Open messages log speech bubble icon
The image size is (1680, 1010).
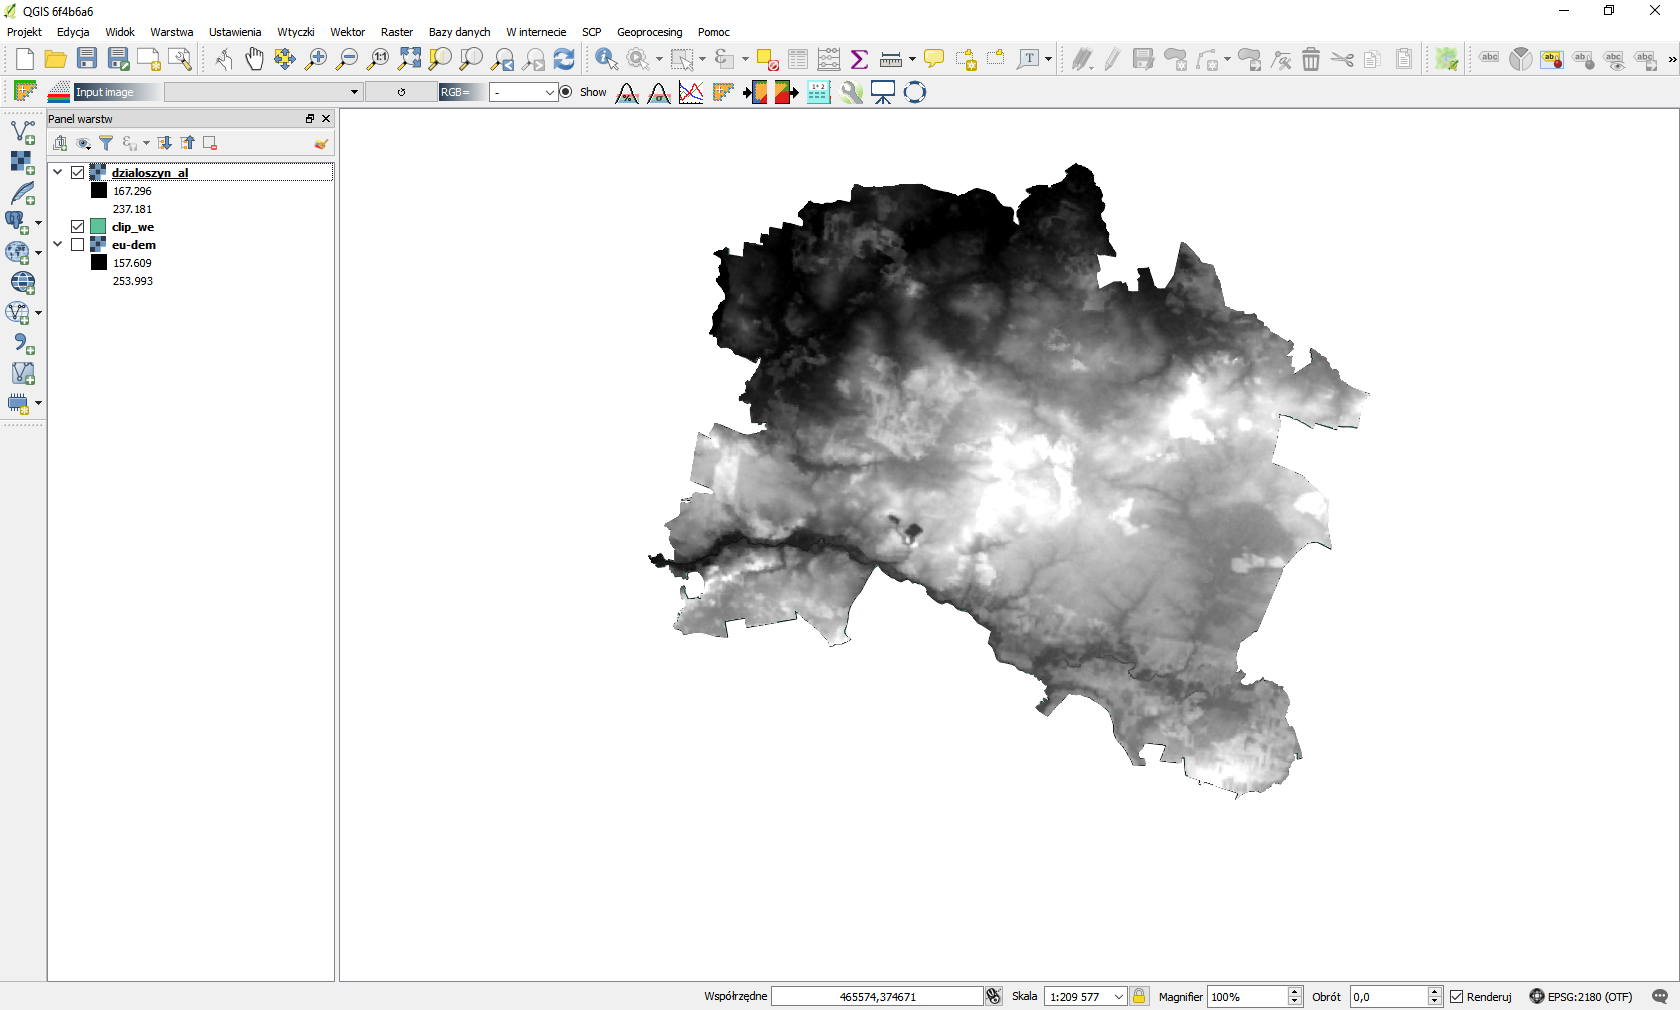(x=1660, y=996)
